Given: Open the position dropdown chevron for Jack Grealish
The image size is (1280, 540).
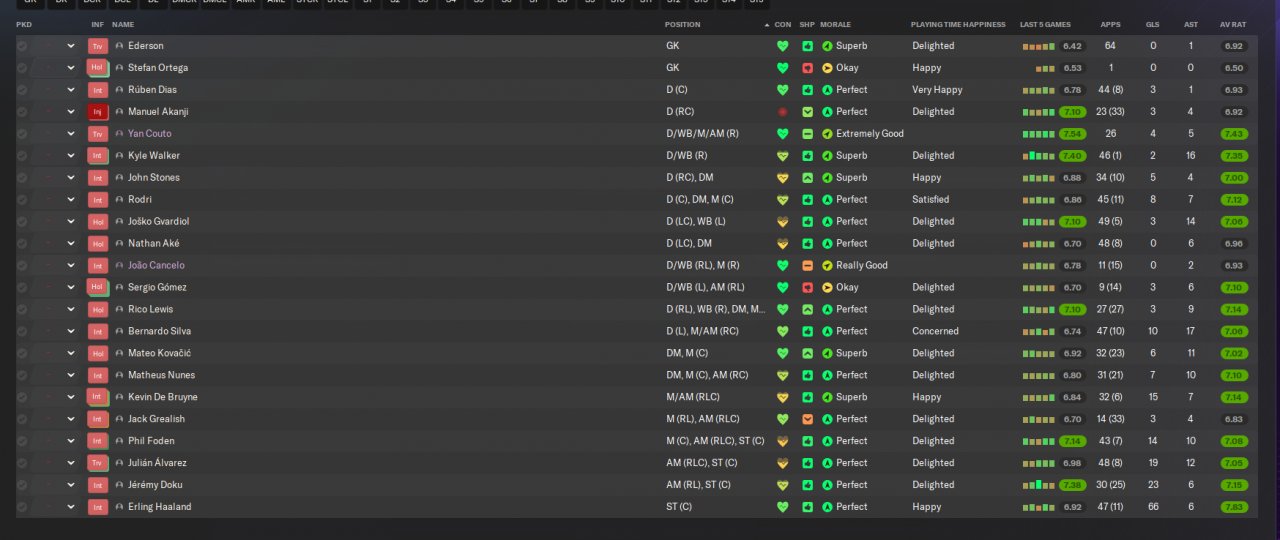Looking at the screenshot, I should [71, 419].
